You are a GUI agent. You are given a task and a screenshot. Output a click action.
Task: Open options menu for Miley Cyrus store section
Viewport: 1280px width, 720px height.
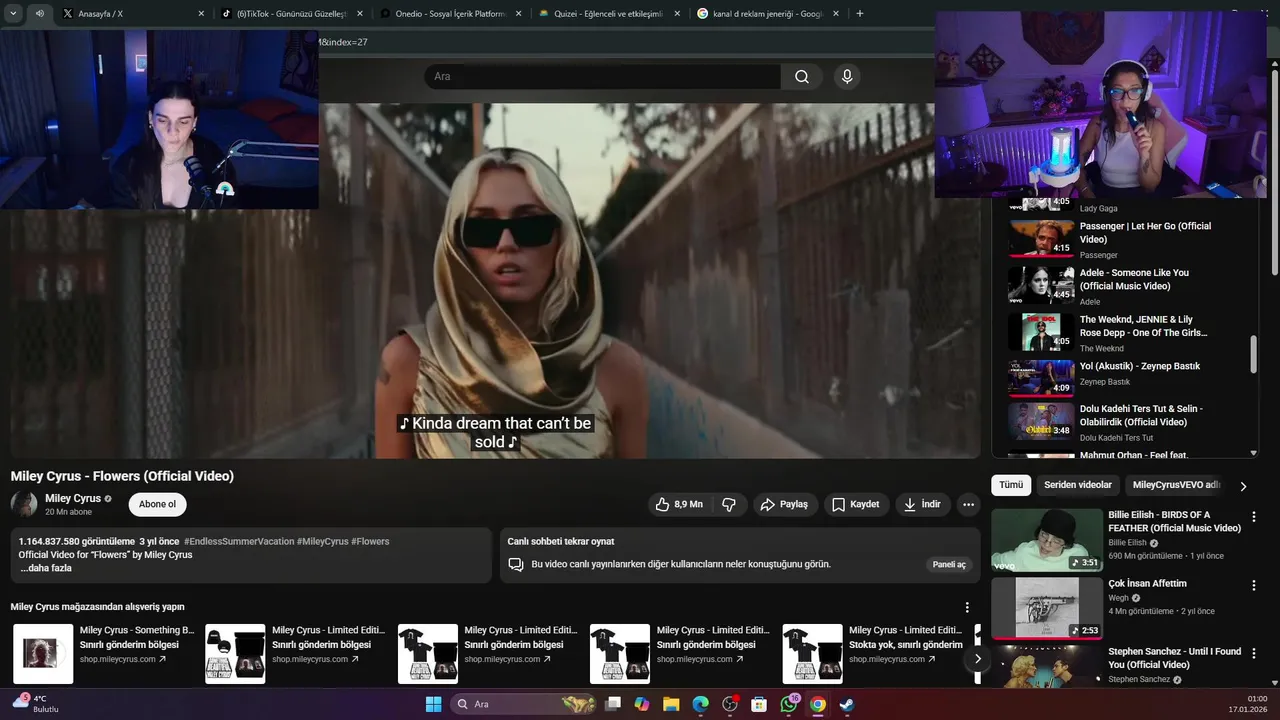[967, 607]
